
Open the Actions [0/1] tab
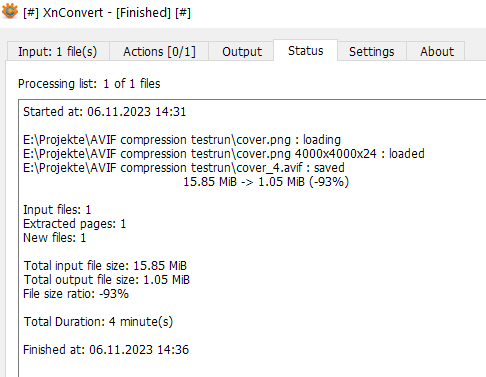159,51
